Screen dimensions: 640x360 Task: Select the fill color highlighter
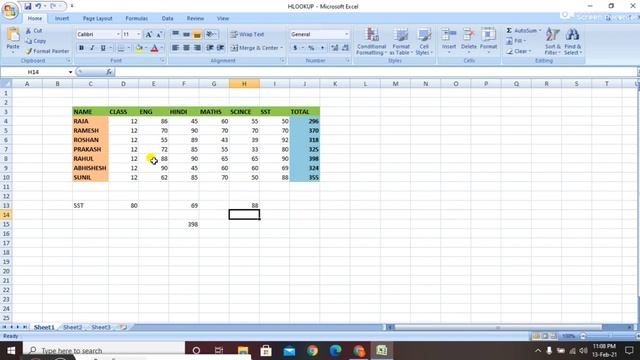click(x=139, y=48)
